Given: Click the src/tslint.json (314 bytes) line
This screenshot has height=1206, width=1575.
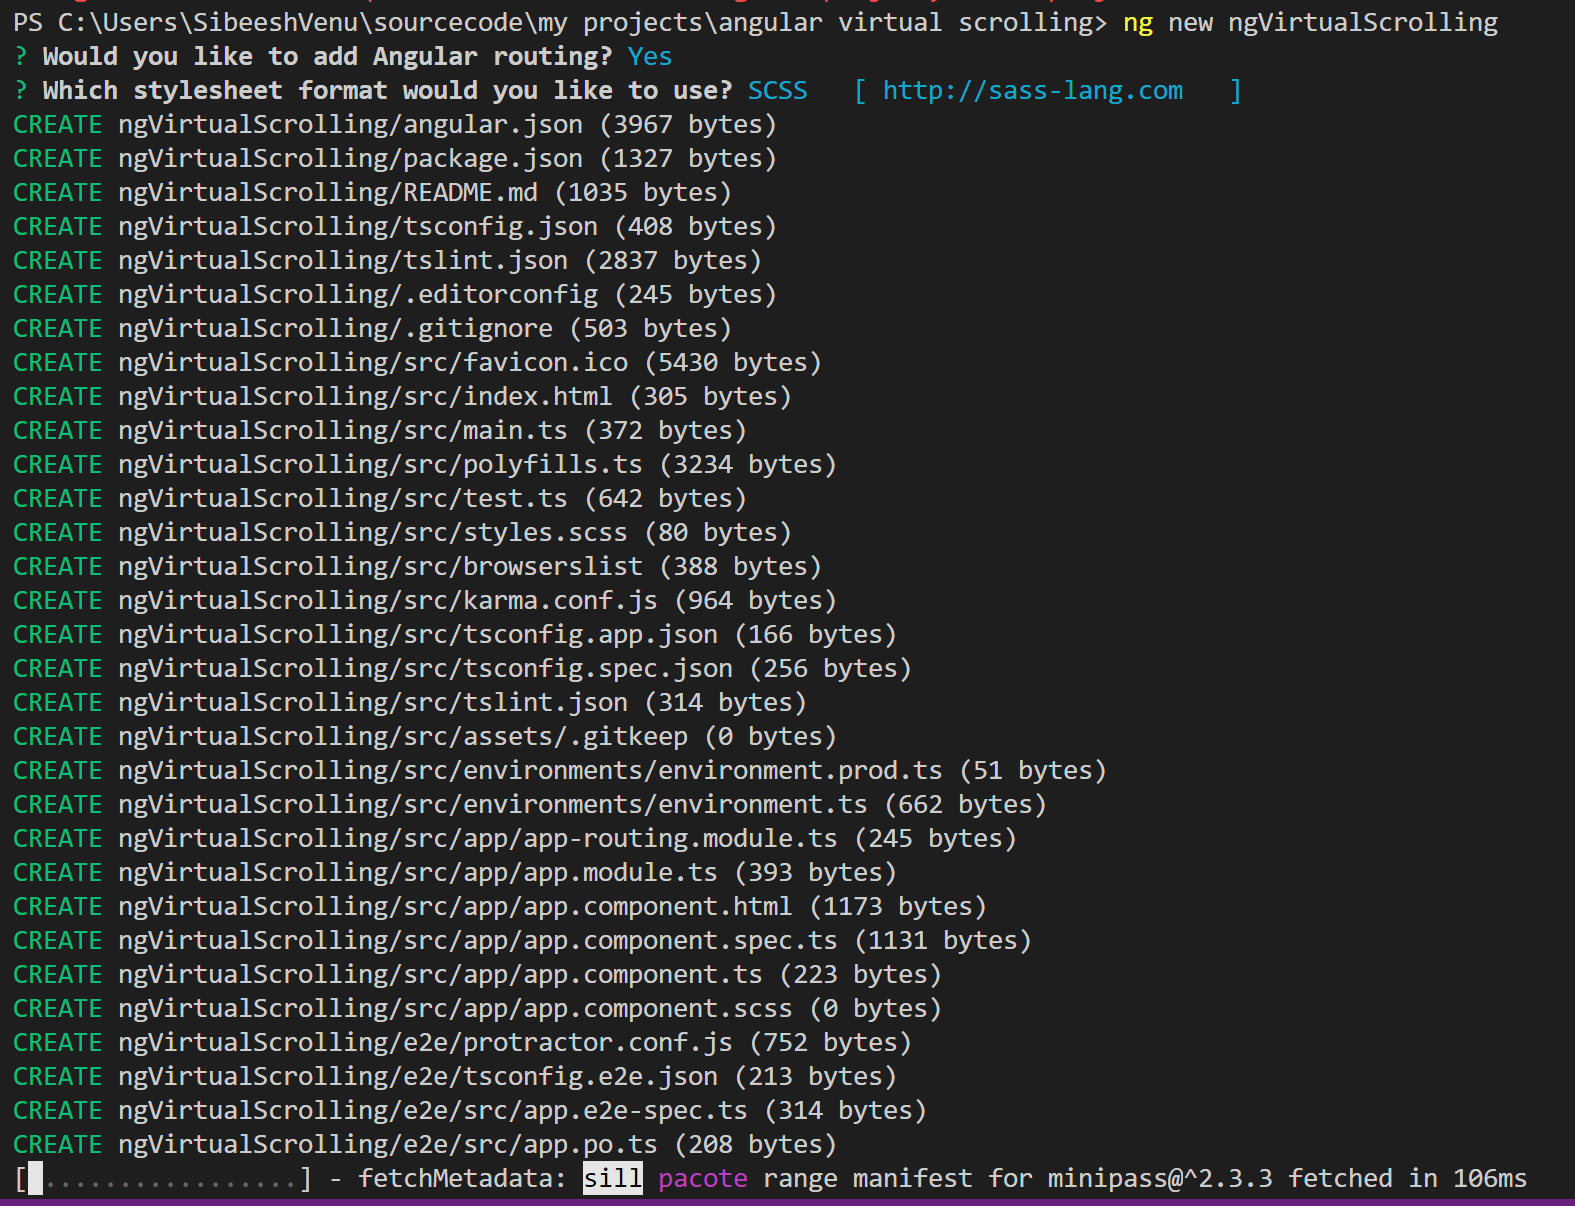Looking at the screenshot, I should pyautogui.click(x=410, y=703).
